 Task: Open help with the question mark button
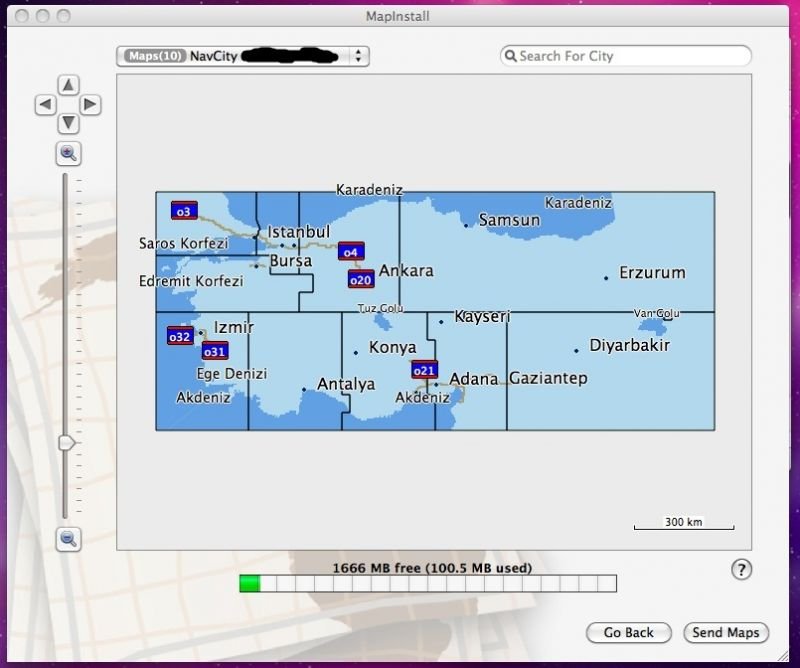(x=741, y=569)
